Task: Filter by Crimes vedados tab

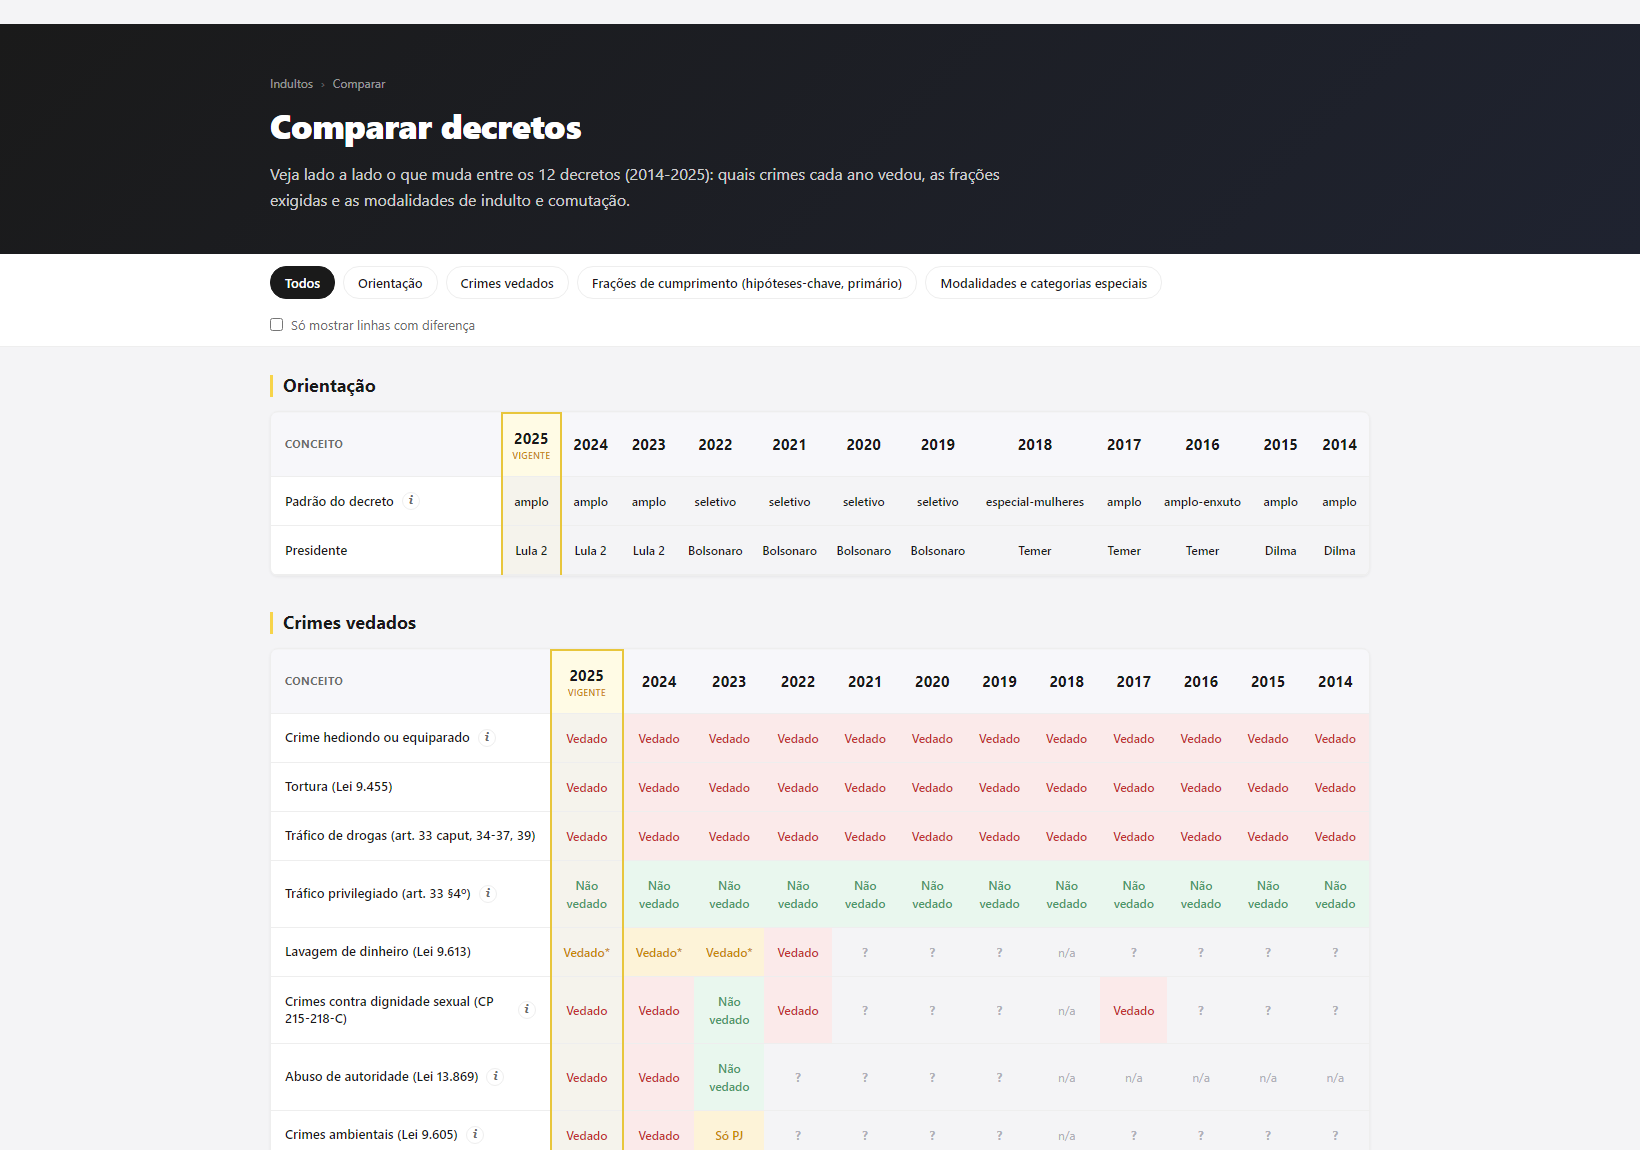Action: point(507,283)
